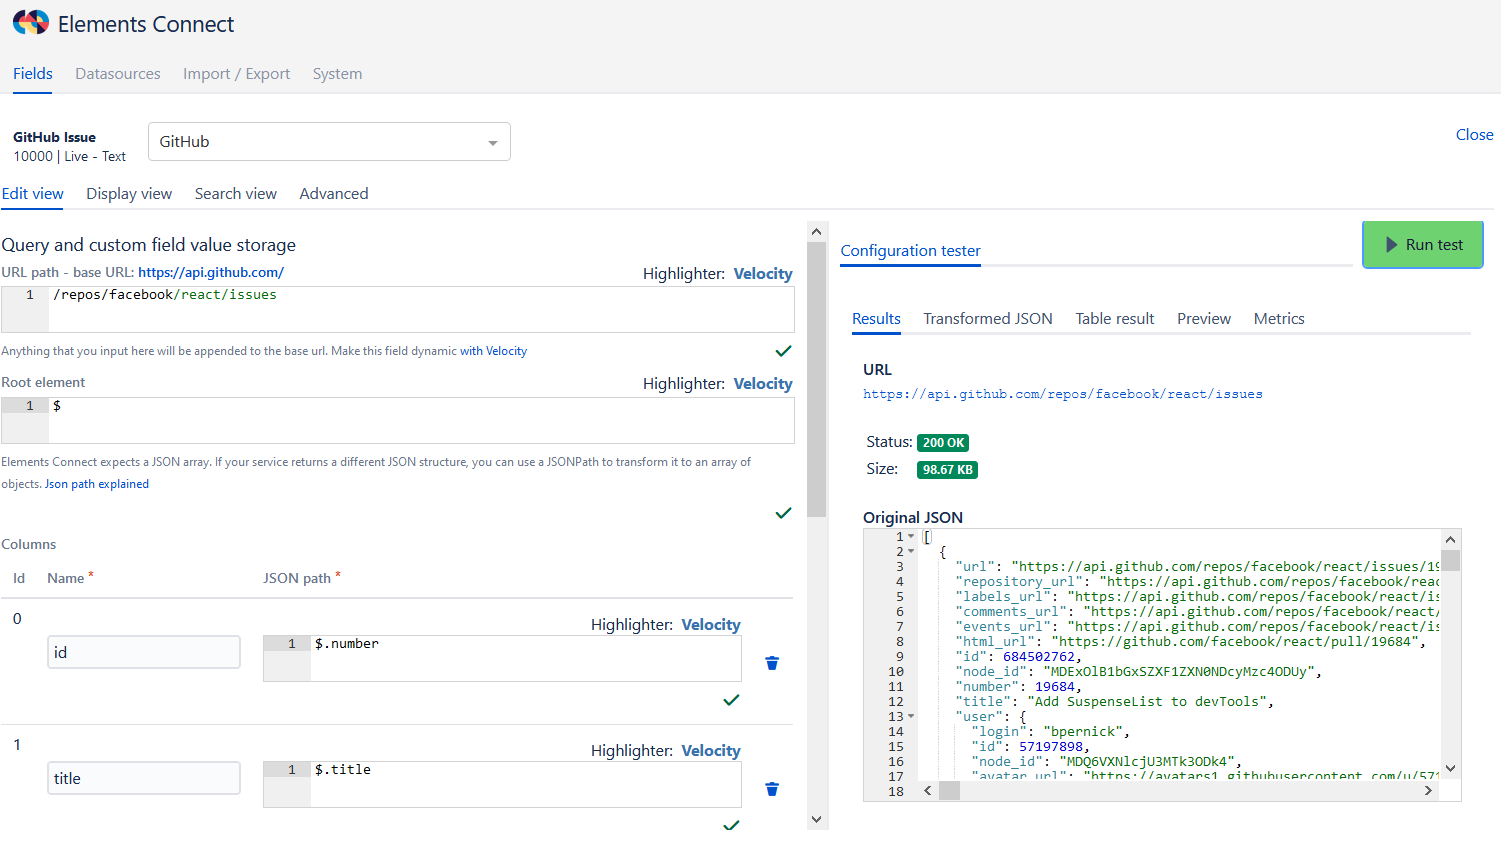1501x841 pixels.
Task: Open the Json path explained link
Action: [97, 484]
